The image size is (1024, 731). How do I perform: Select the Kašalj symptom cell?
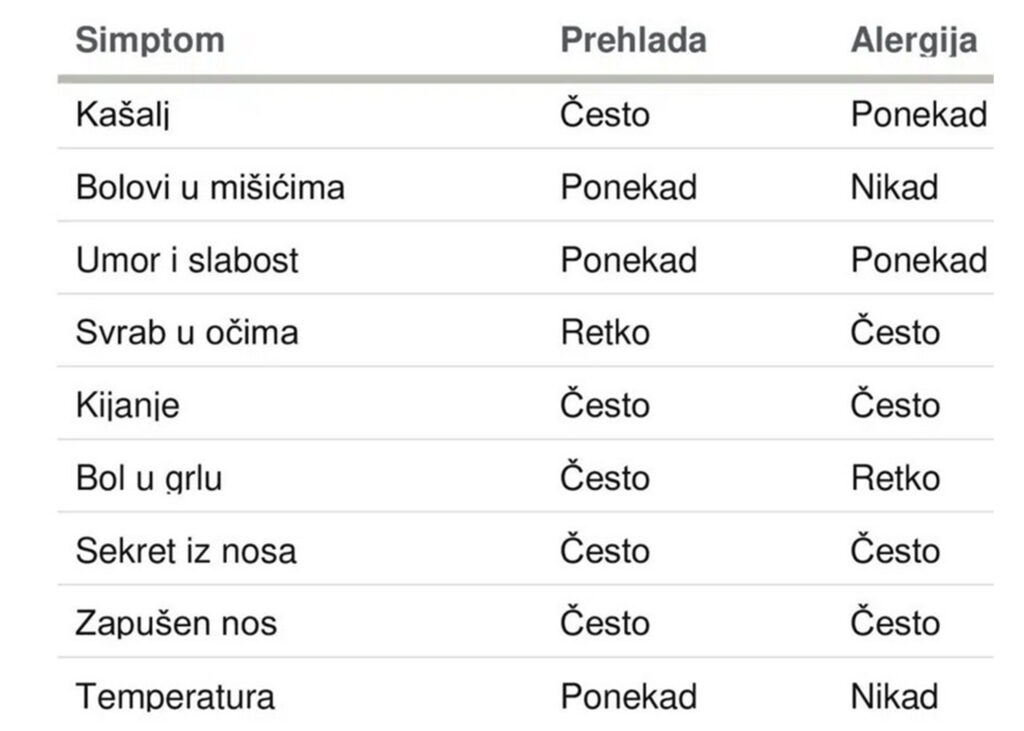[x=124, y=114]
